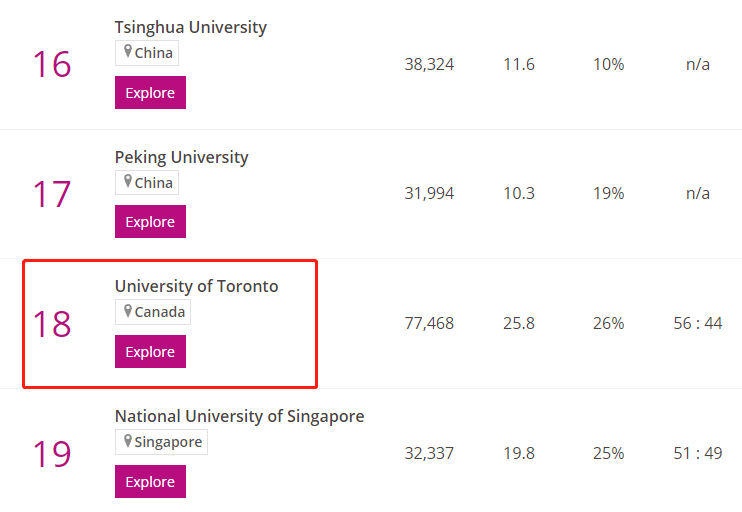Click location pin icon in Tsinghua's China tag
The height and width of the screenshot is (512, 742).
(128, 51)
